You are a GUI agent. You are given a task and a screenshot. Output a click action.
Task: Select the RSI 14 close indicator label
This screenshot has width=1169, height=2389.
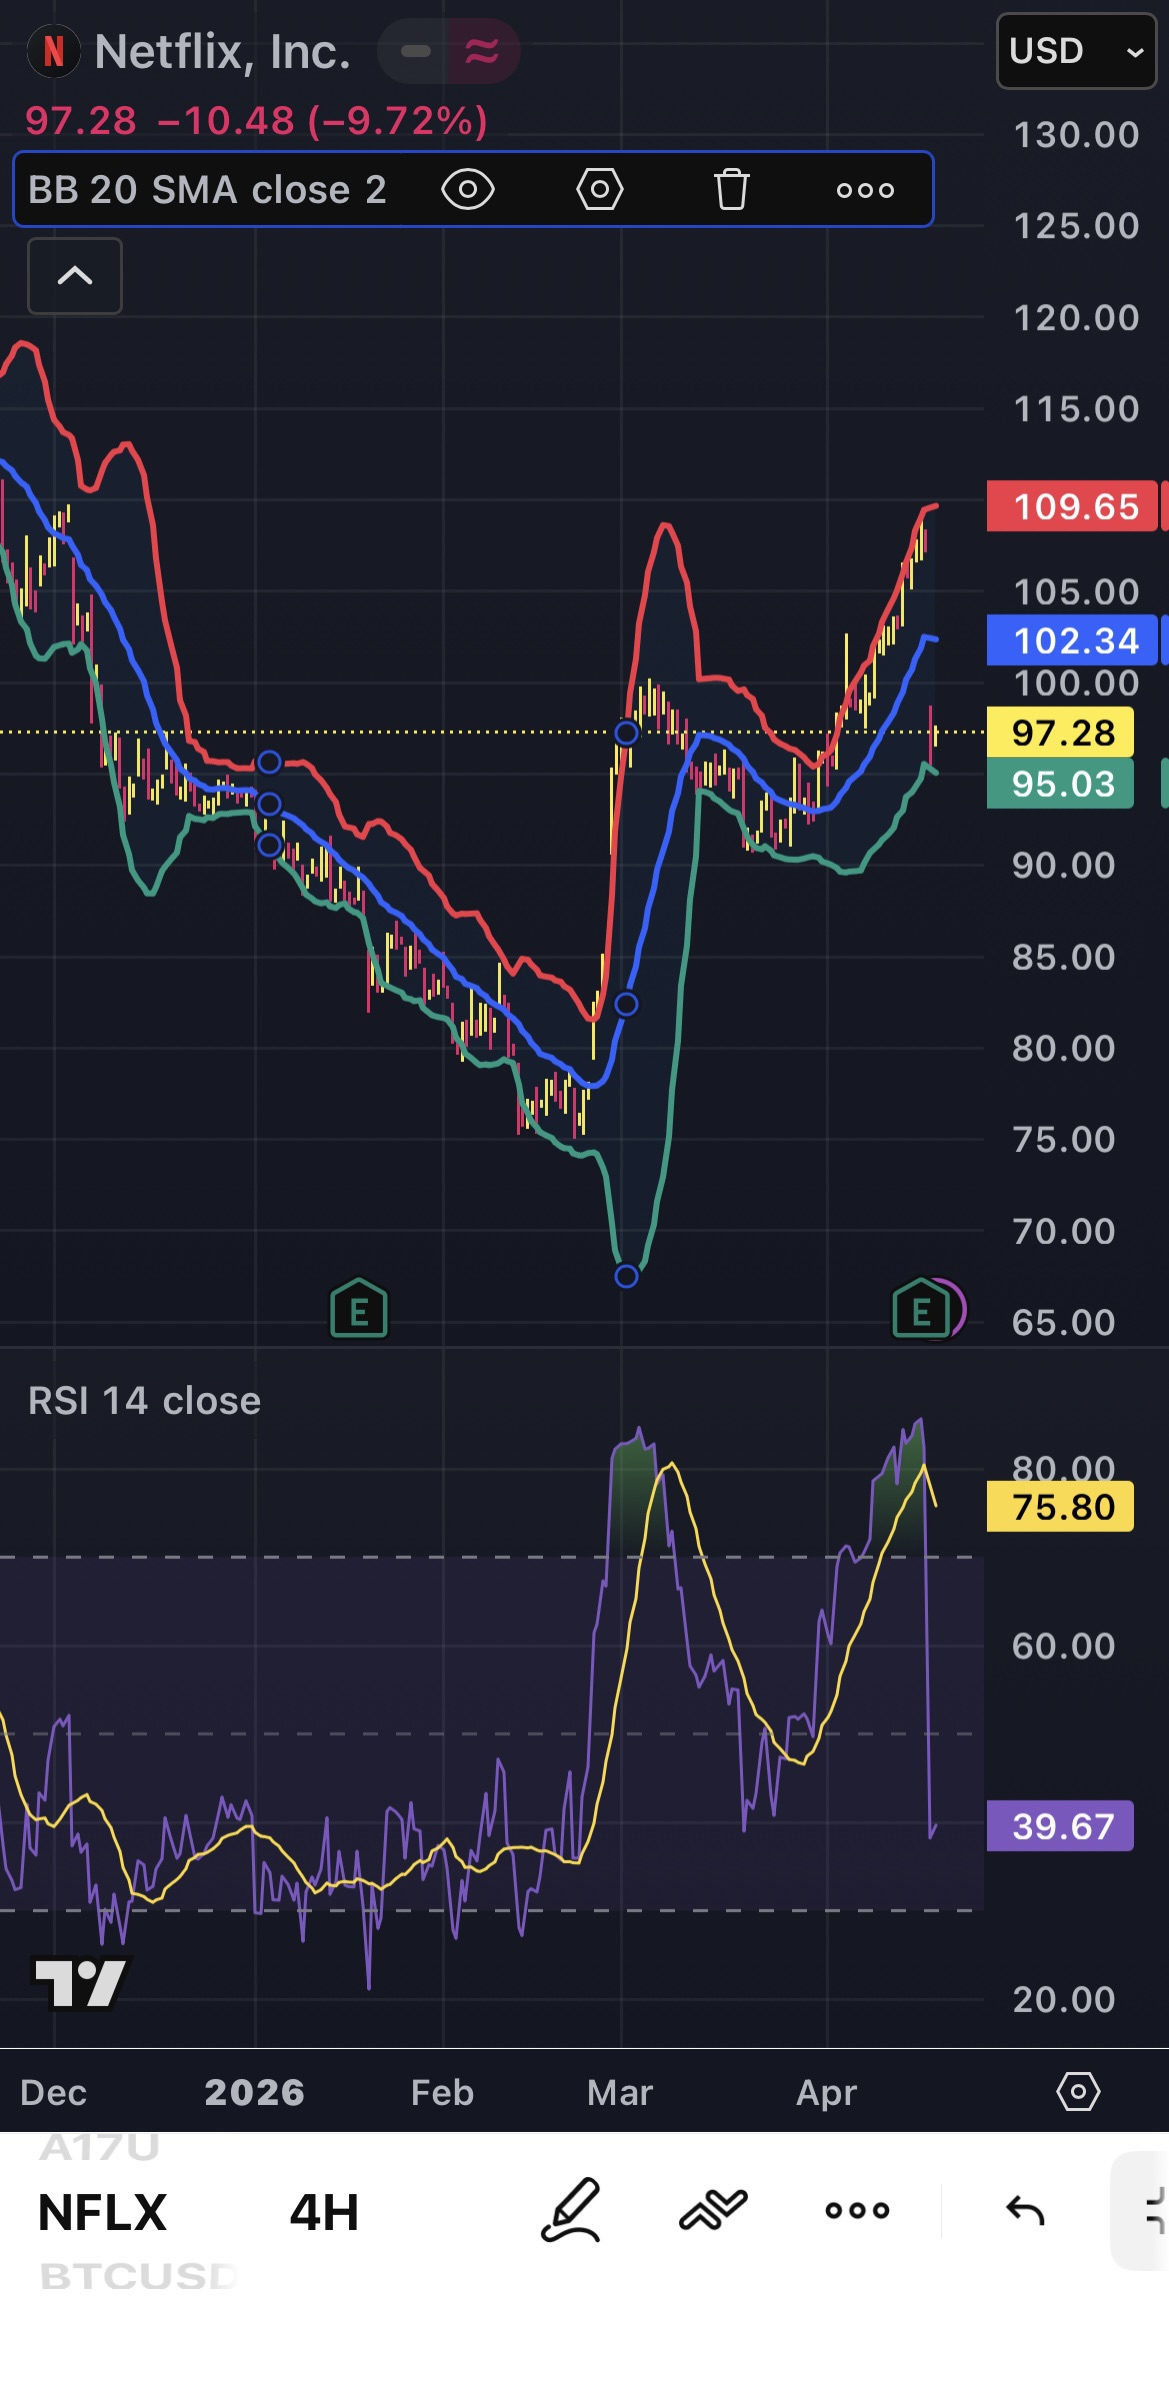point(144,1400)
